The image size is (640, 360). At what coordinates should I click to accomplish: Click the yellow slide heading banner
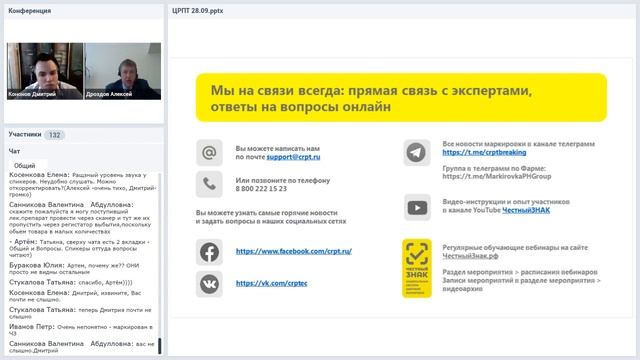pyautogui.click(x=401, y=98)
